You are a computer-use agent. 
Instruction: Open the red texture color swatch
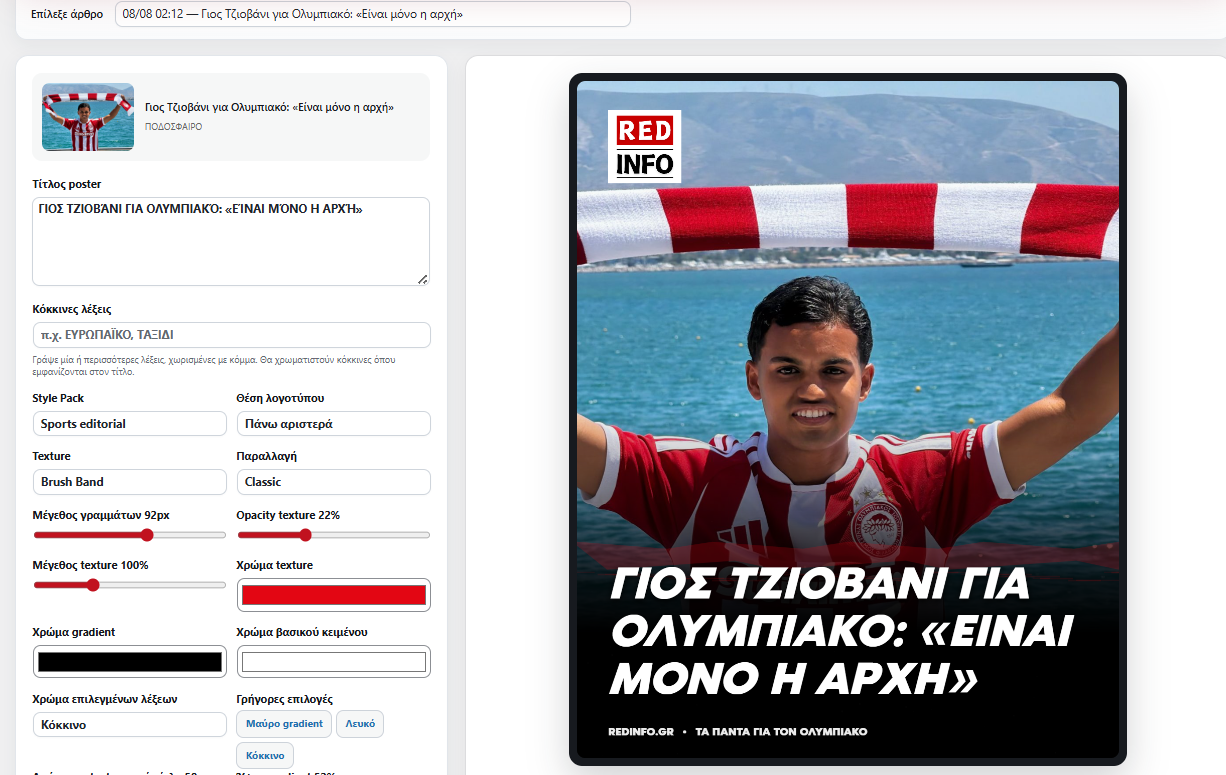point(333,595)
